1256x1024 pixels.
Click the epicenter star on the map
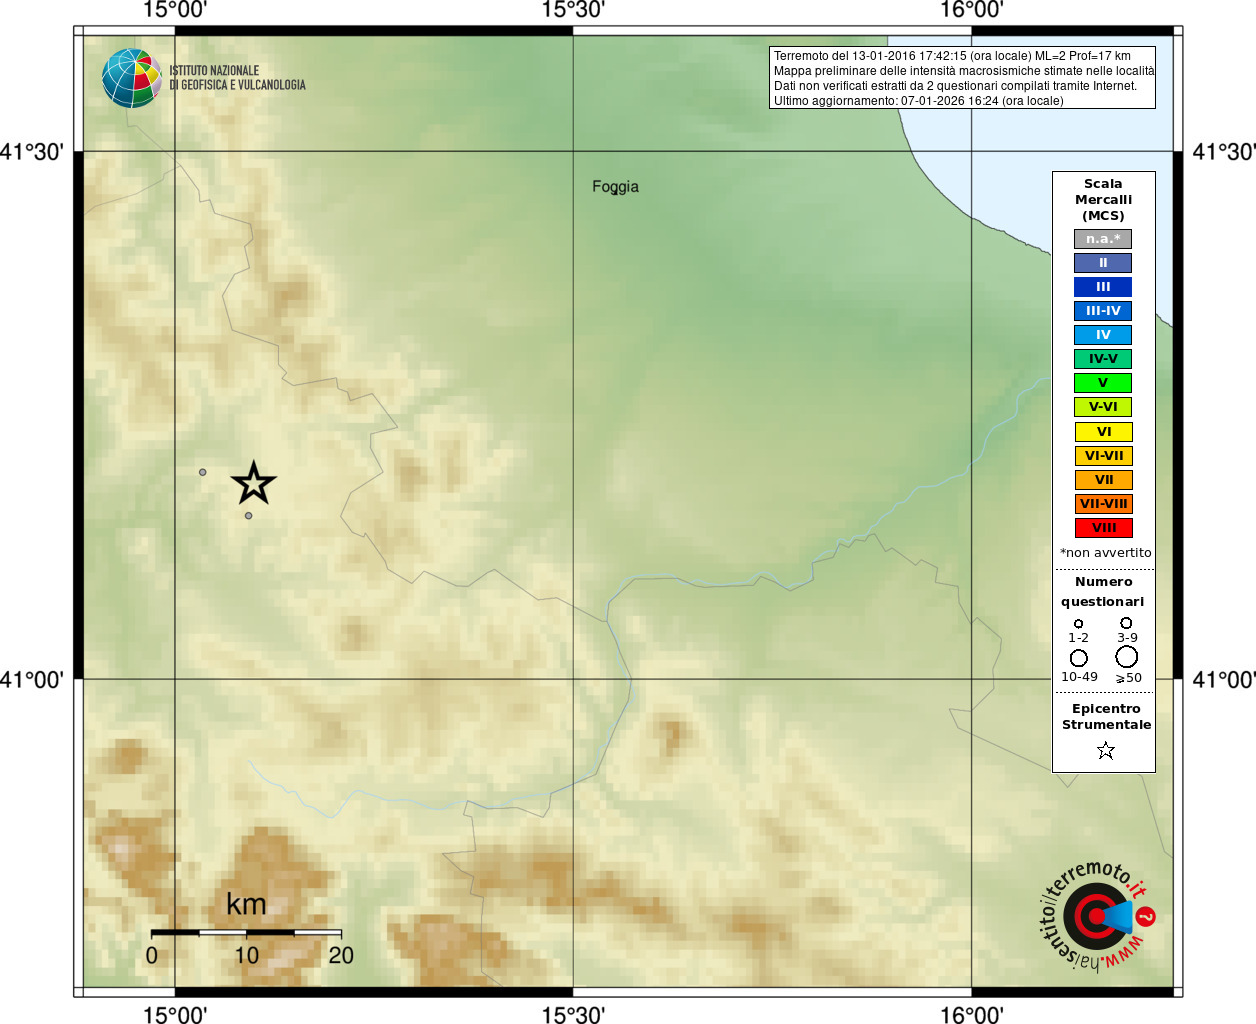click(x=254, y=483)
